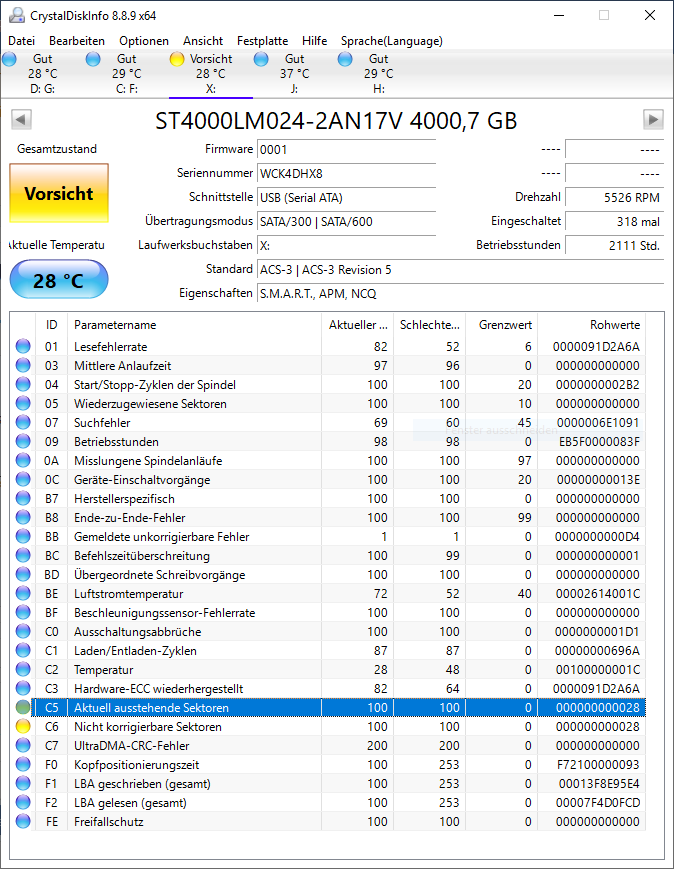This screenshot has width=674, height=869.
Task: Click the Seriennummer field WCK4DHX8
Action: click(346, 173)
